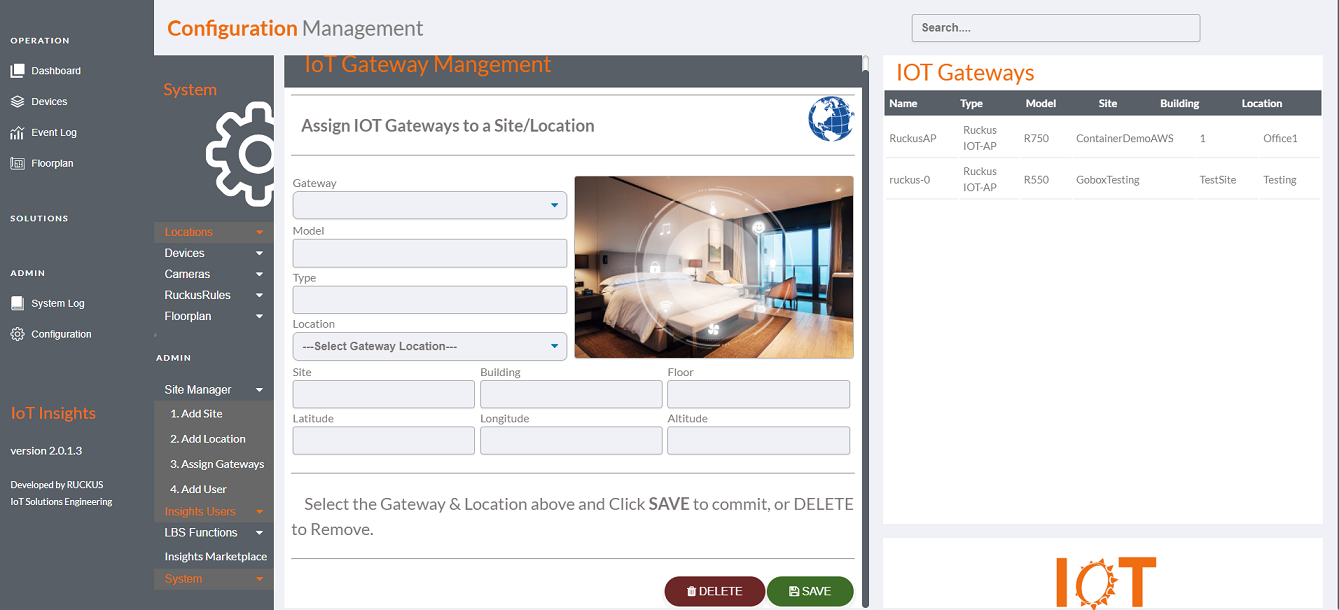
Task: Click the IOT sun logo
Action: pos(1105,584)
